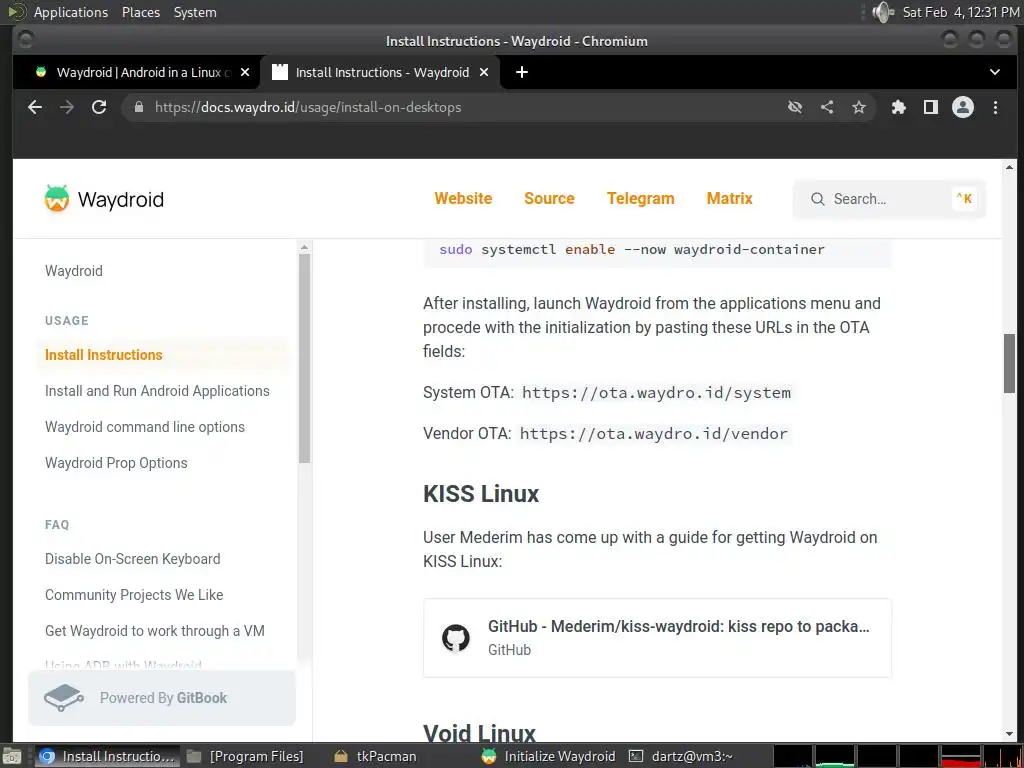The width and height of the screenshot is (1024, 768).
Task: Close the Waydroid Android in Linux tab
Action: [245, 72]
